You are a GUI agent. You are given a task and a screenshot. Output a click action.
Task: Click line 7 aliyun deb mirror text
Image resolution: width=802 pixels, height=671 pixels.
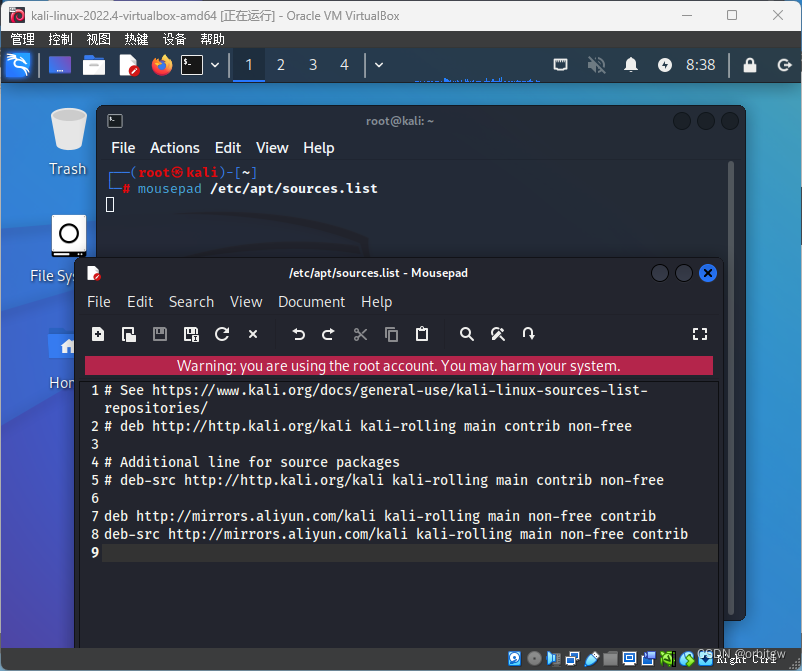pos(380,516)
